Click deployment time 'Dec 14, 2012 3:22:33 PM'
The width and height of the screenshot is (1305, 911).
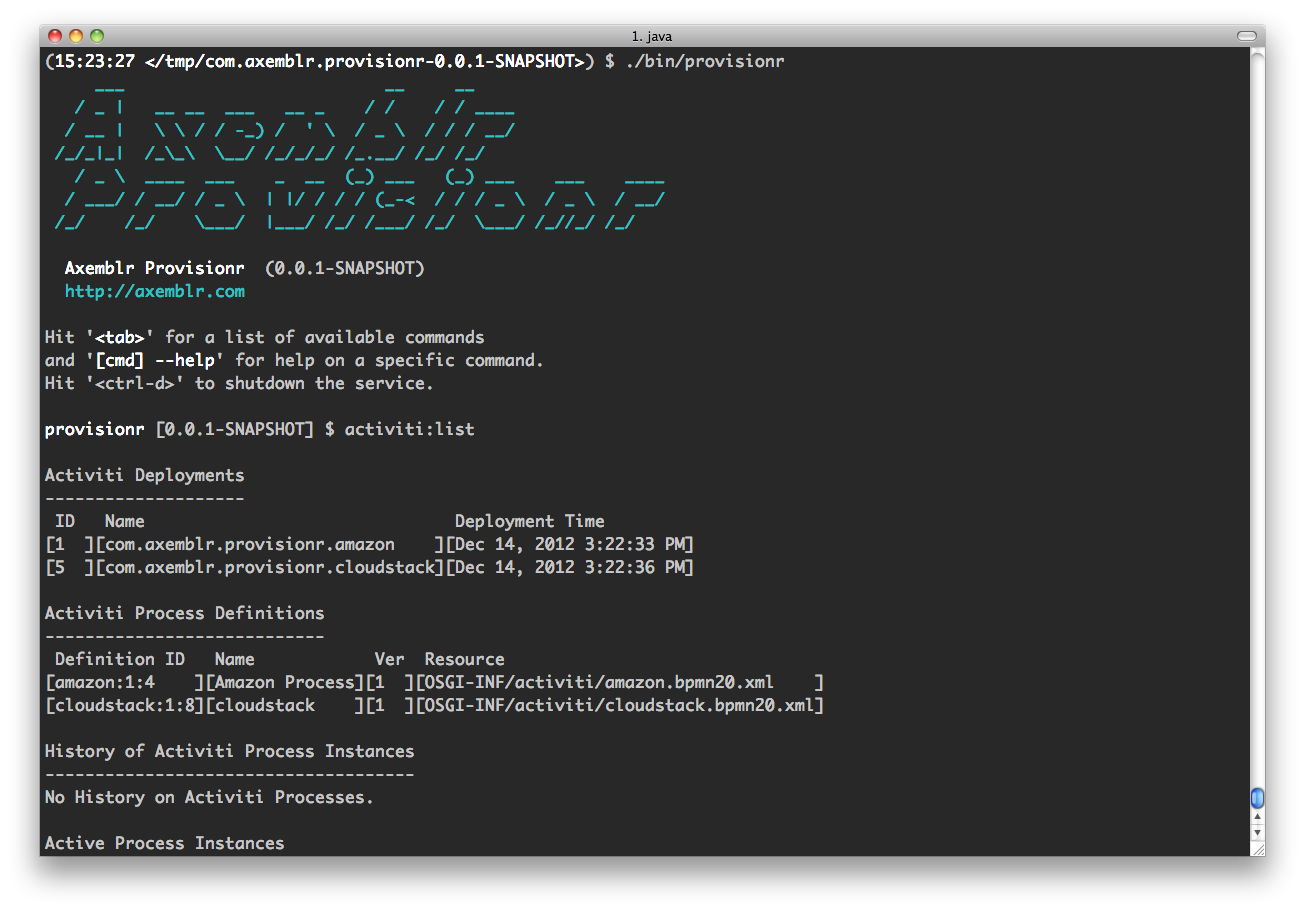click(x=570, y=545)
